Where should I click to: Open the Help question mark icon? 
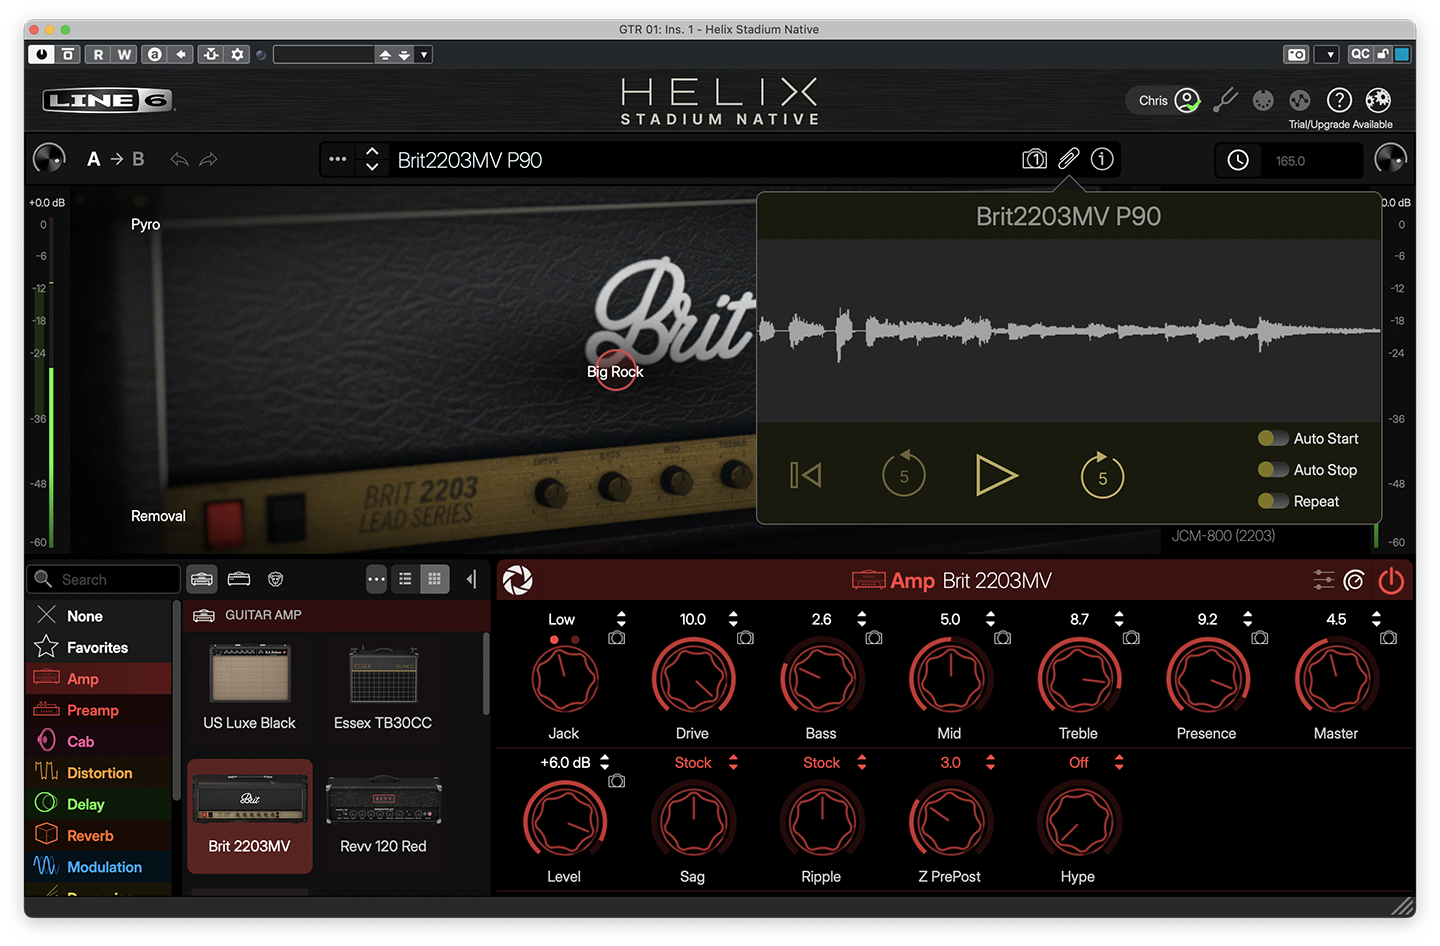(x=1339, y=100)
